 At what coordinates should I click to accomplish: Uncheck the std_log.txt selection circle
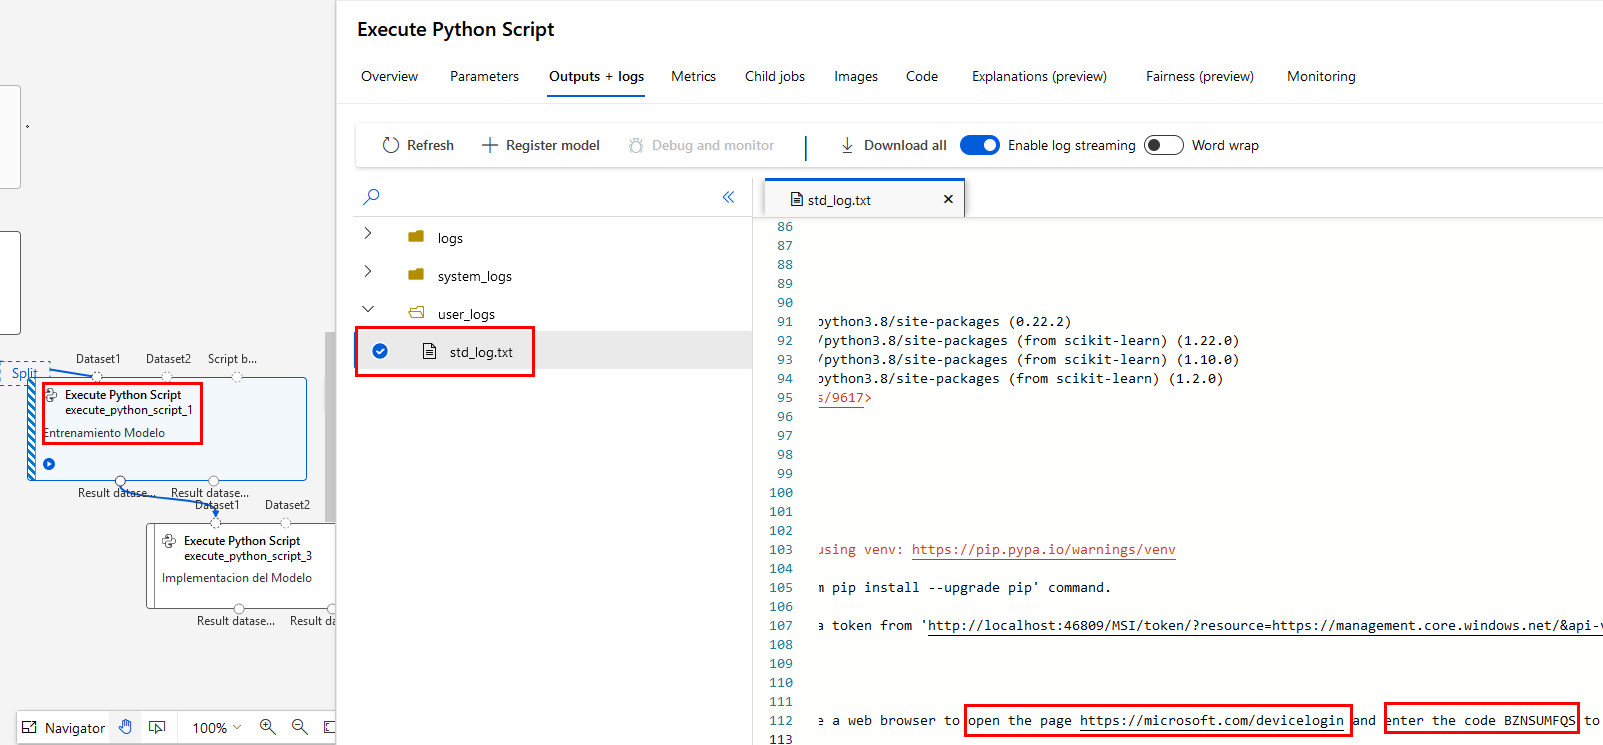[380, 351]
